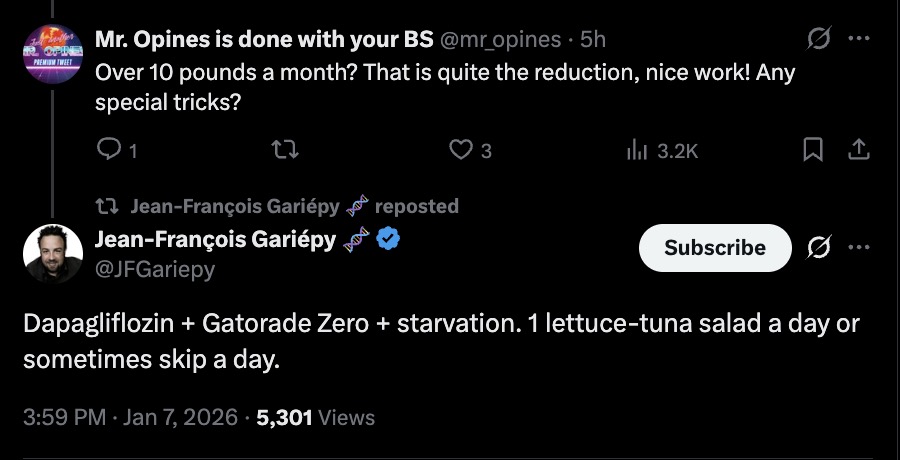
Task: Subscribe to Jean-François Gariépy
Action: [x=715, y=248]
